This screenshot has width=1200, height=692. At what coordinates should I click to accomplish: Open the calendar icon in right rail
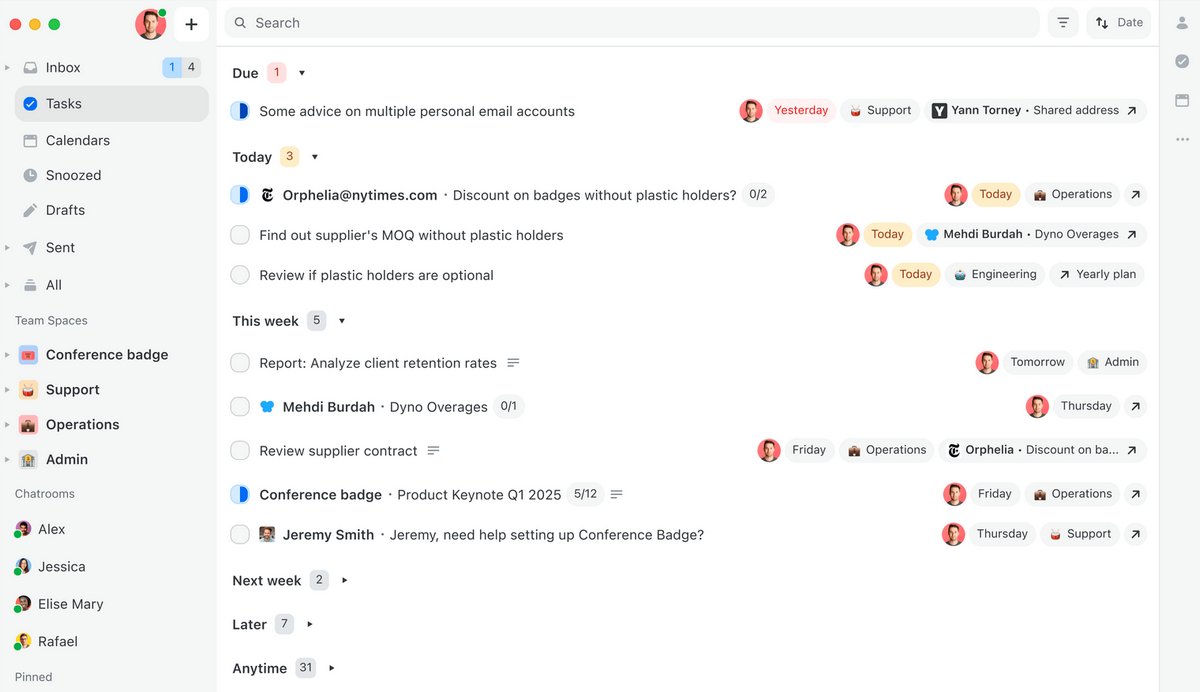click(1182, 101)
